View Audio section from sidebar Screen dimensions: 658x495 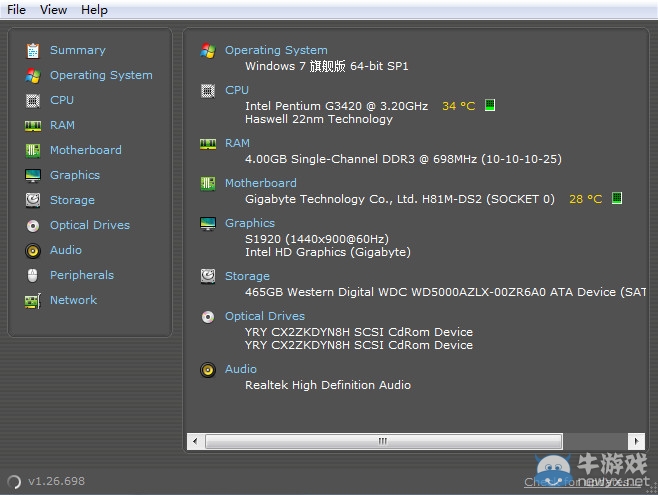click(66, 250)
